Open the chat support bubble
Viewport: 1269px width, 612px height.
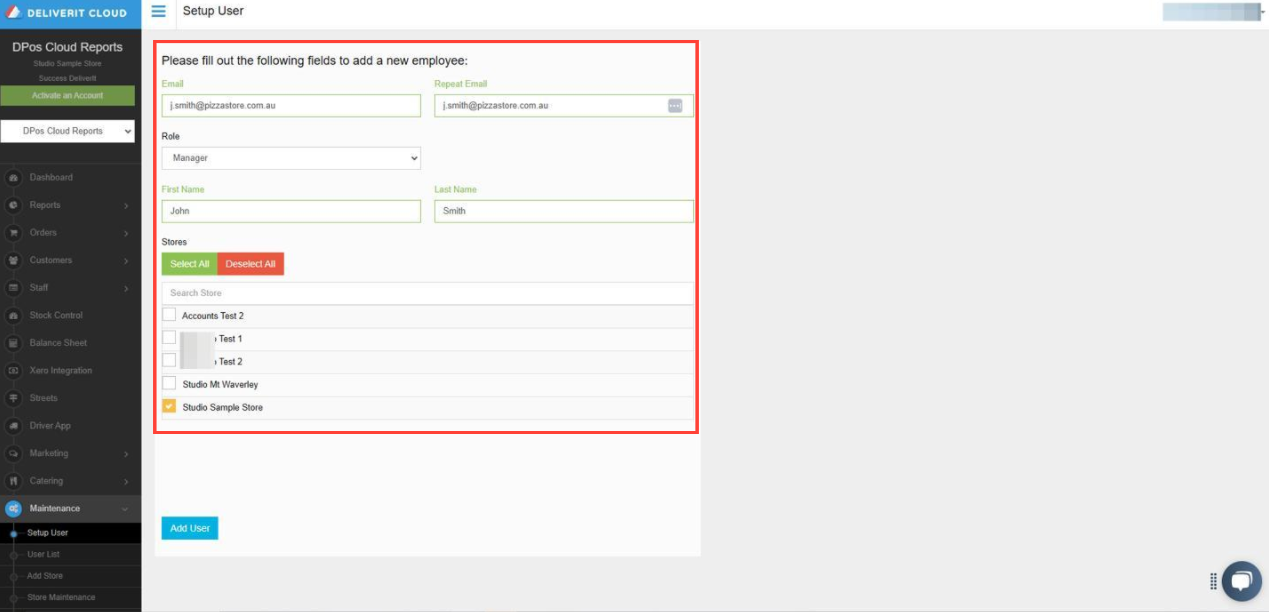[1241, 581]
